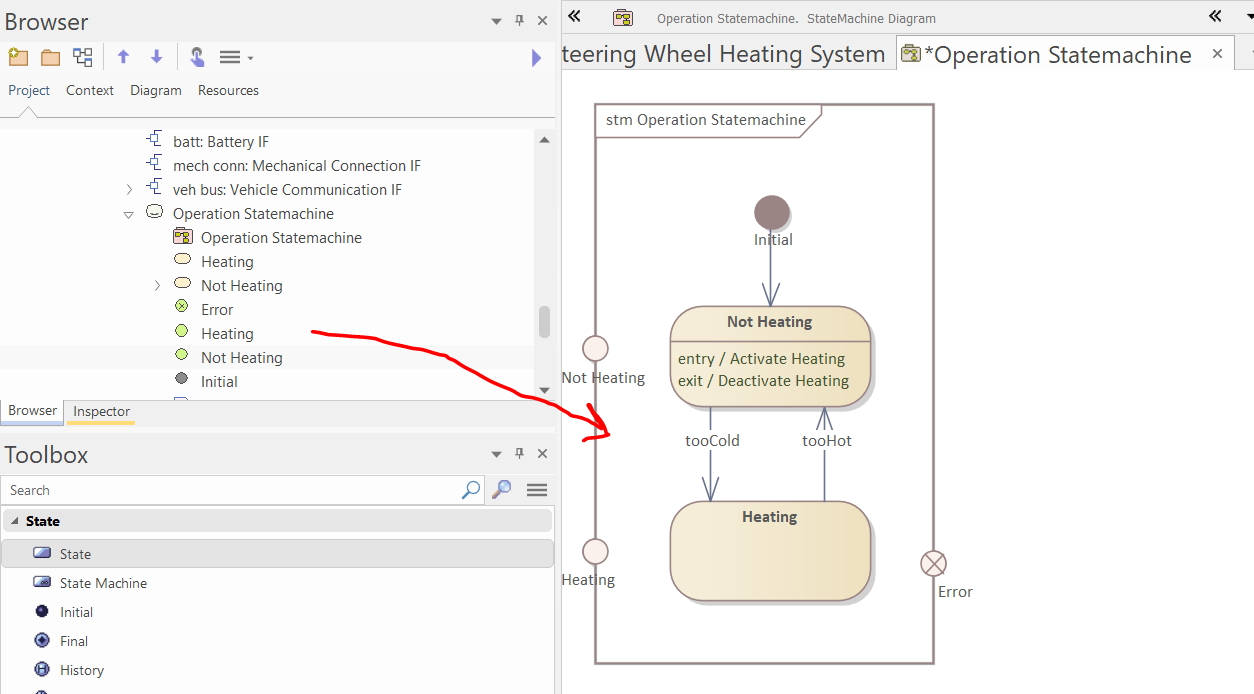This screenshot has width=1254, height=694.
Task: Collapse the Operation Statemachine tree node
Action: click(128, 214)
